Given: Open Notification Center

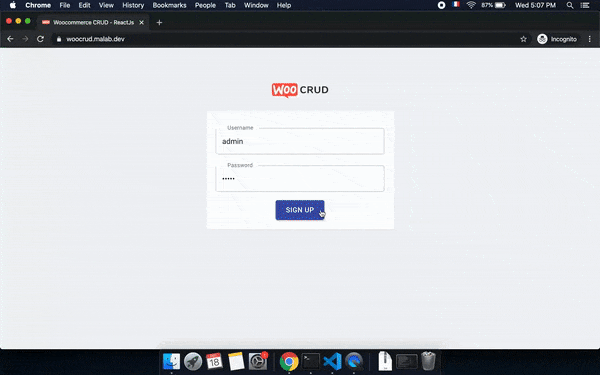Looking at the screenshot, I should pyautogui.click(x=585, y=5).
